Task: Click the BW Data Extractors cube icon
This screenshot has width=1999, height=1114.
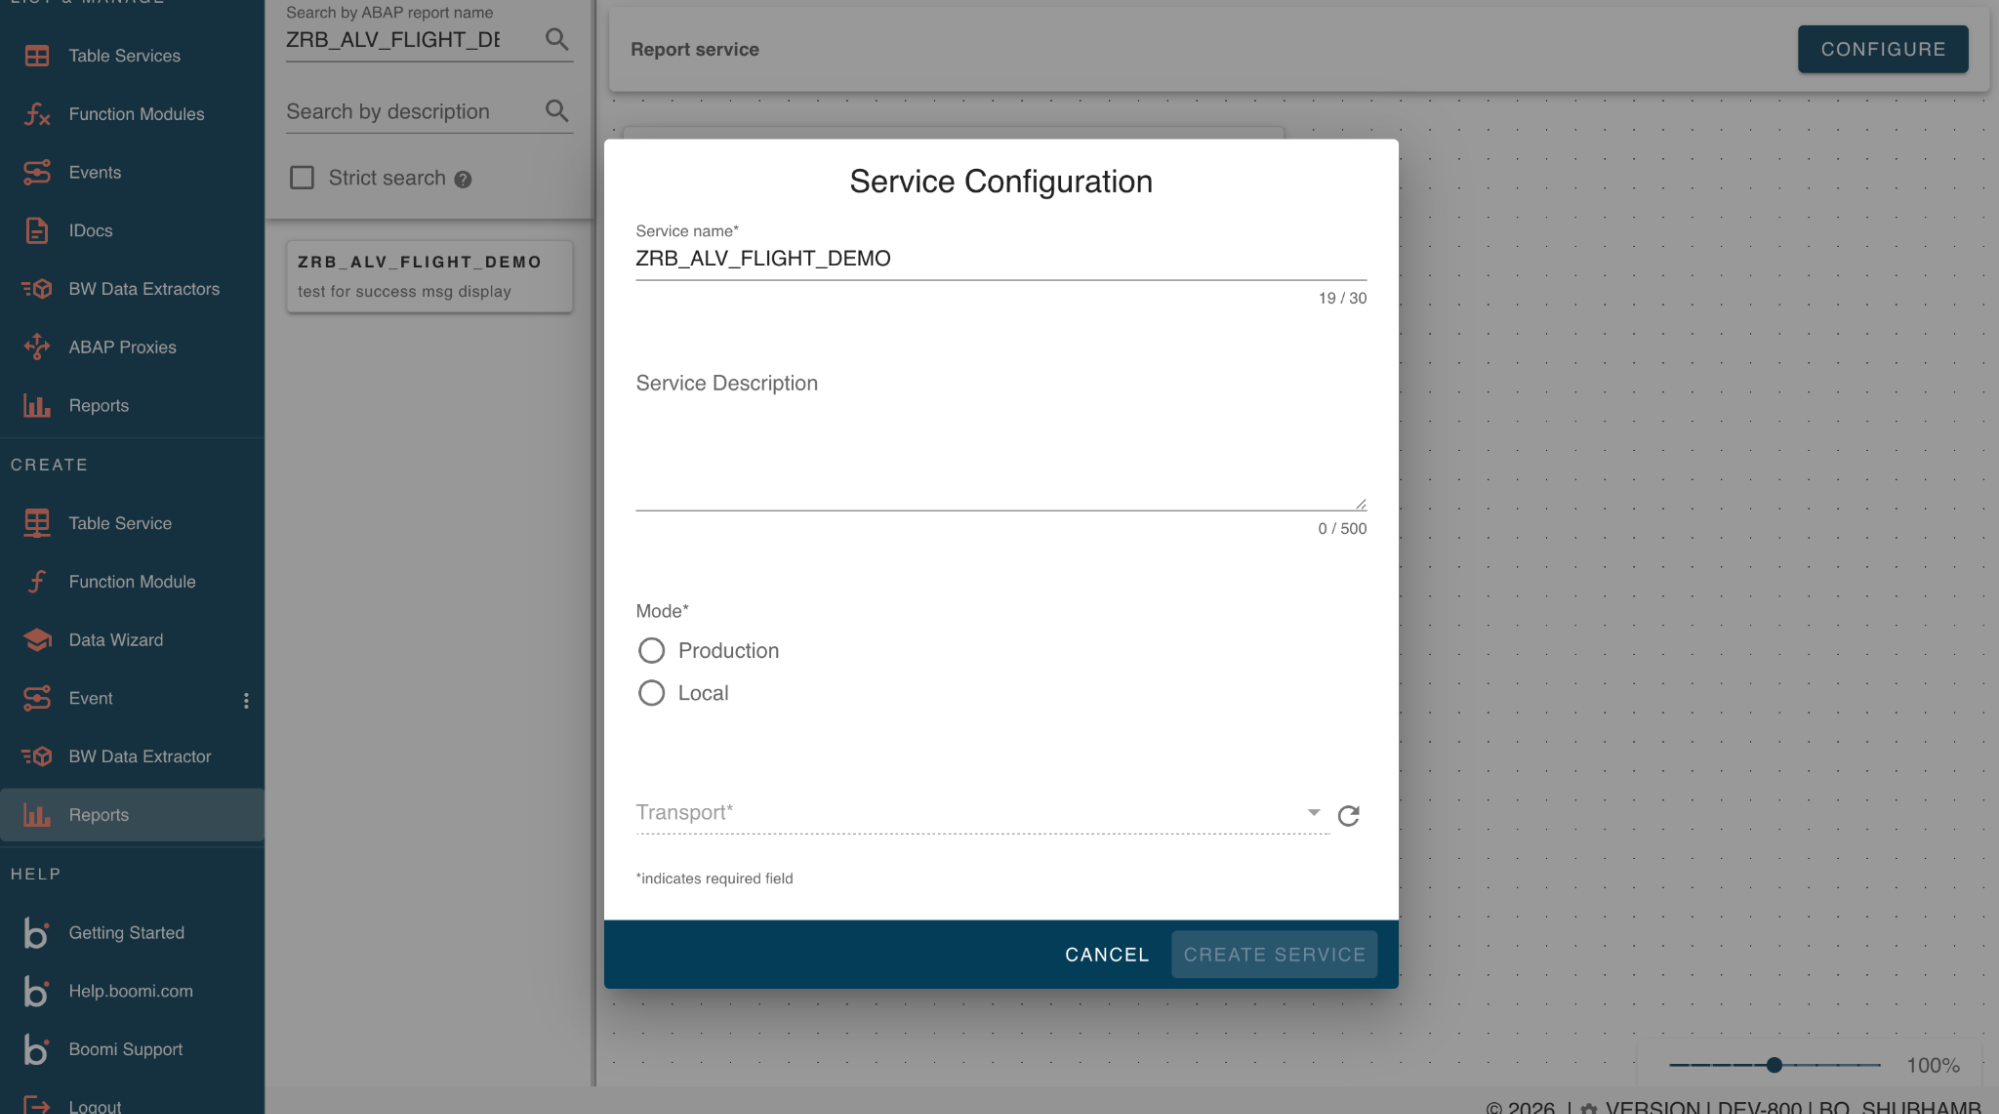Action: pos(37,289)
